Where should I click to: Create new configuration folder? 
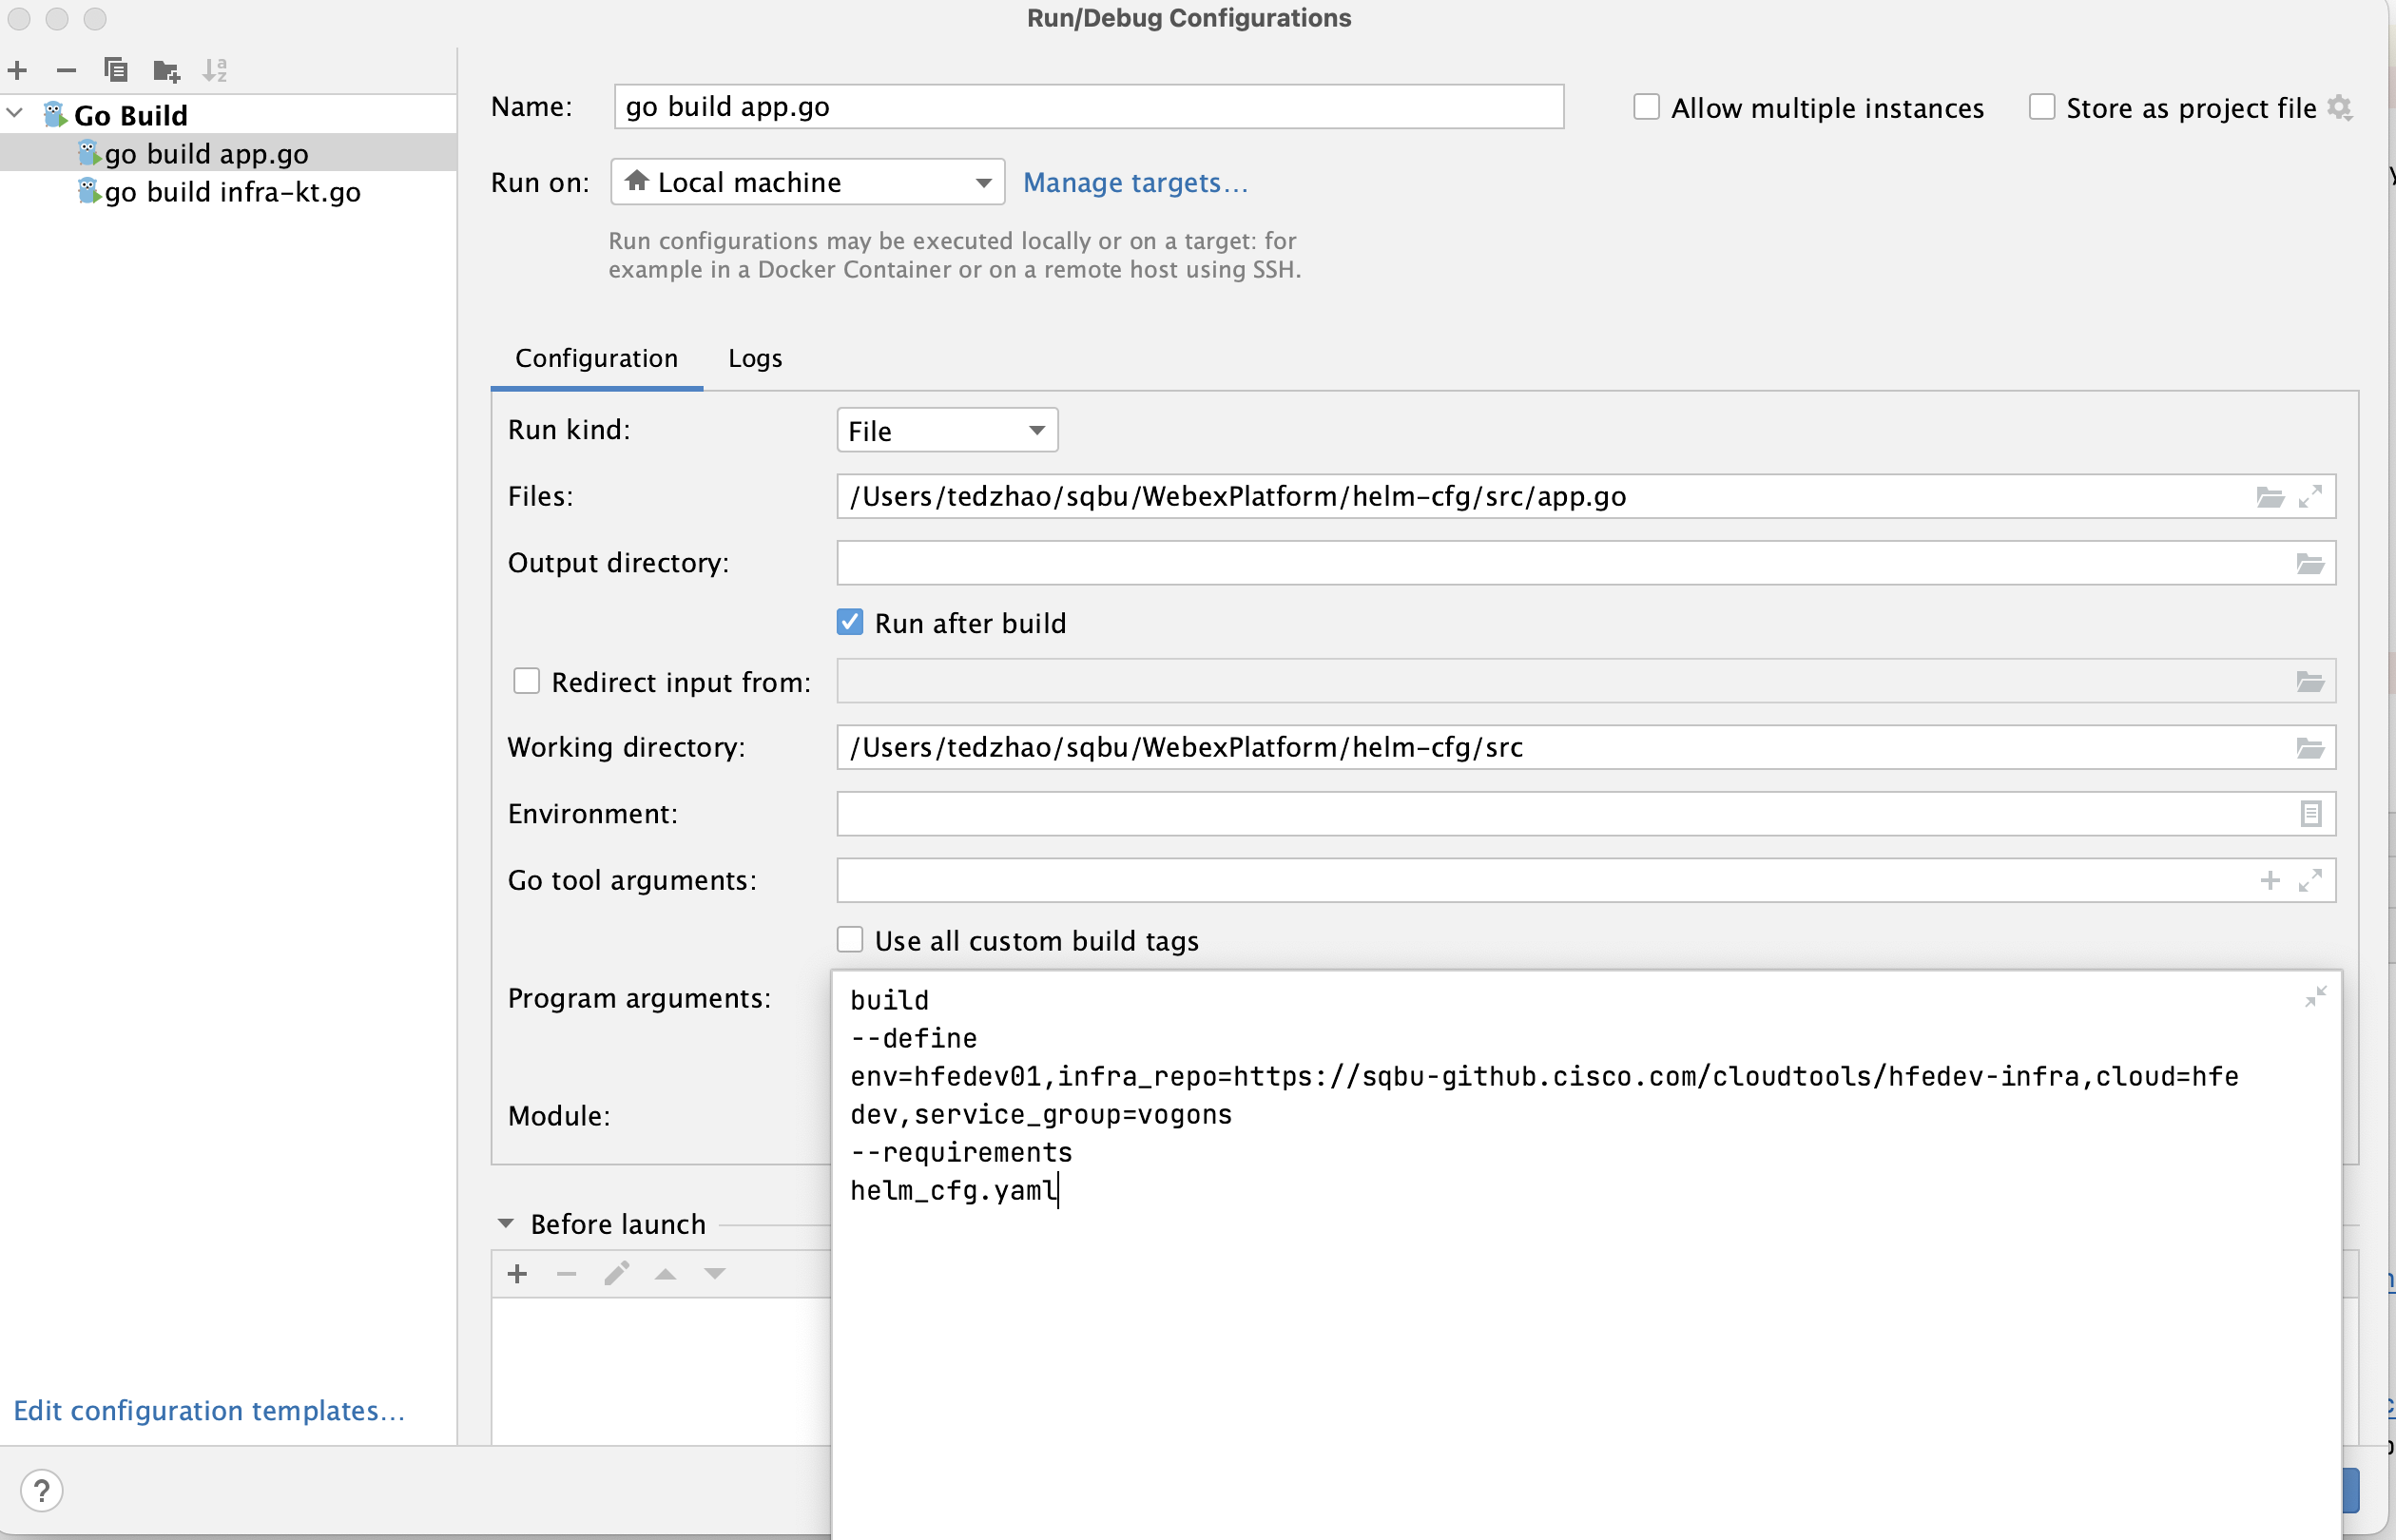coord(166,70)
